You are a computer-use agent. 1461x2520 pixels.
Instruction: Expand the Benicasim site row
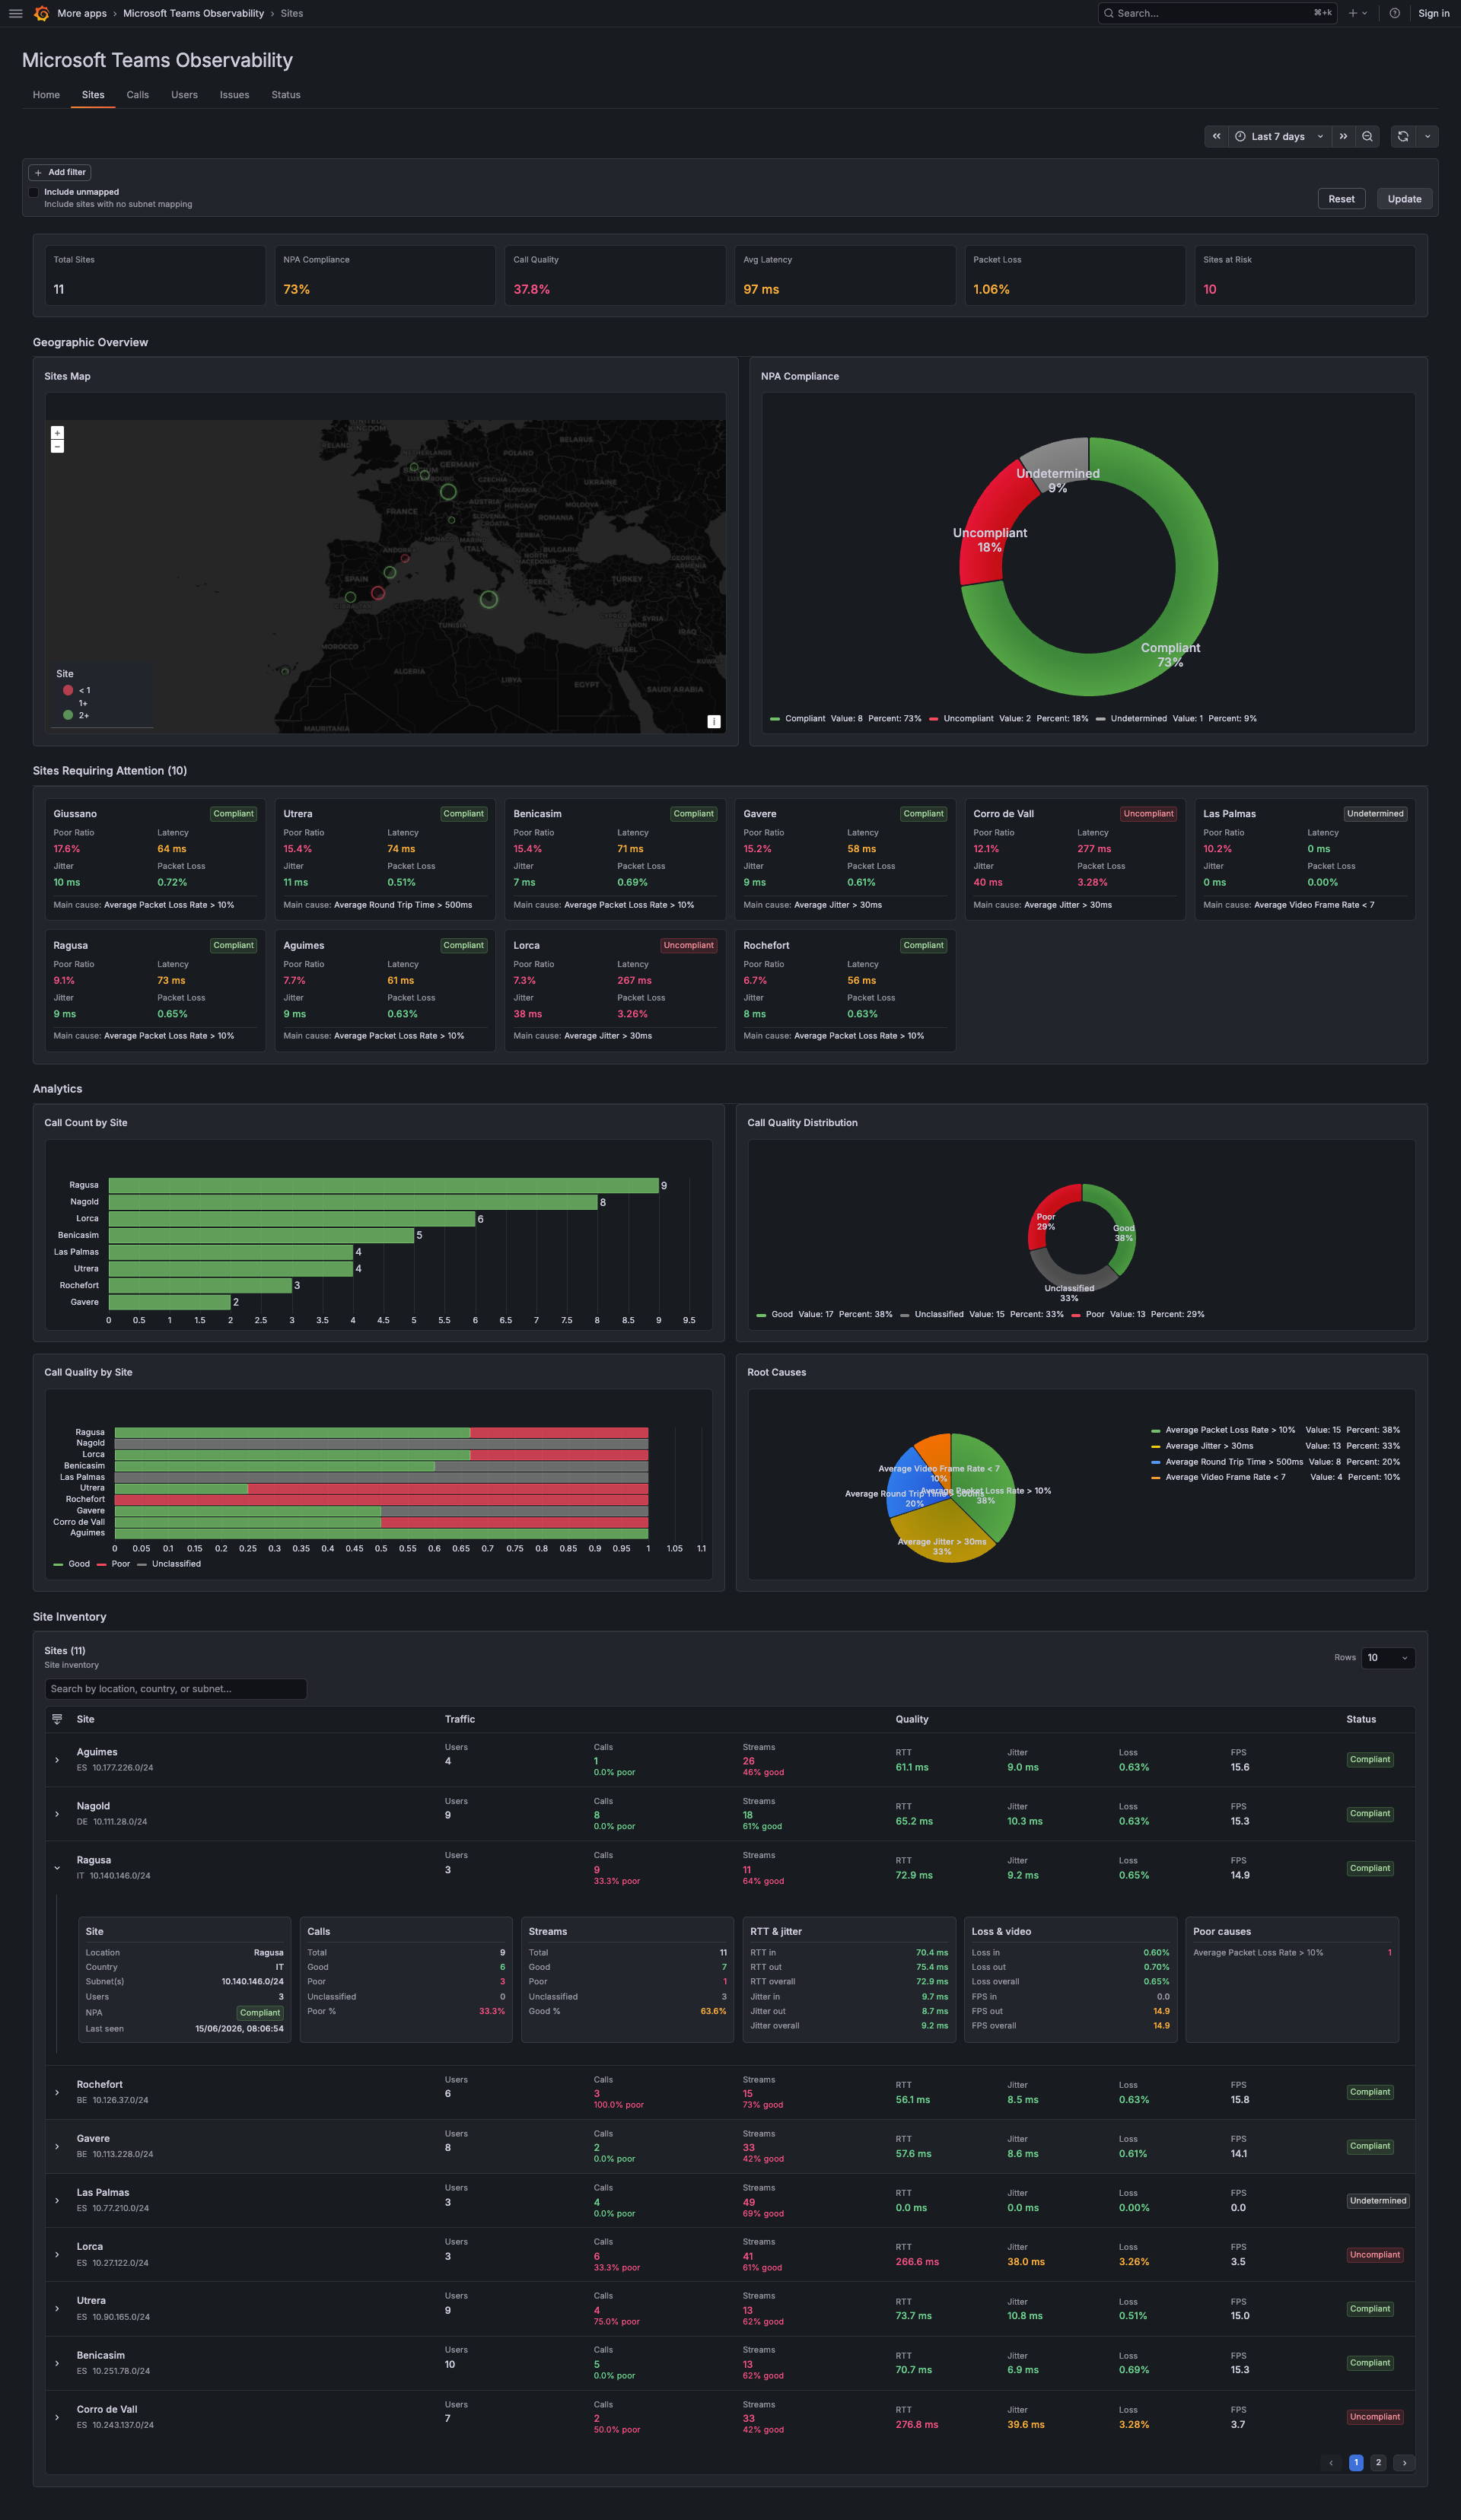pos(57,2363)
